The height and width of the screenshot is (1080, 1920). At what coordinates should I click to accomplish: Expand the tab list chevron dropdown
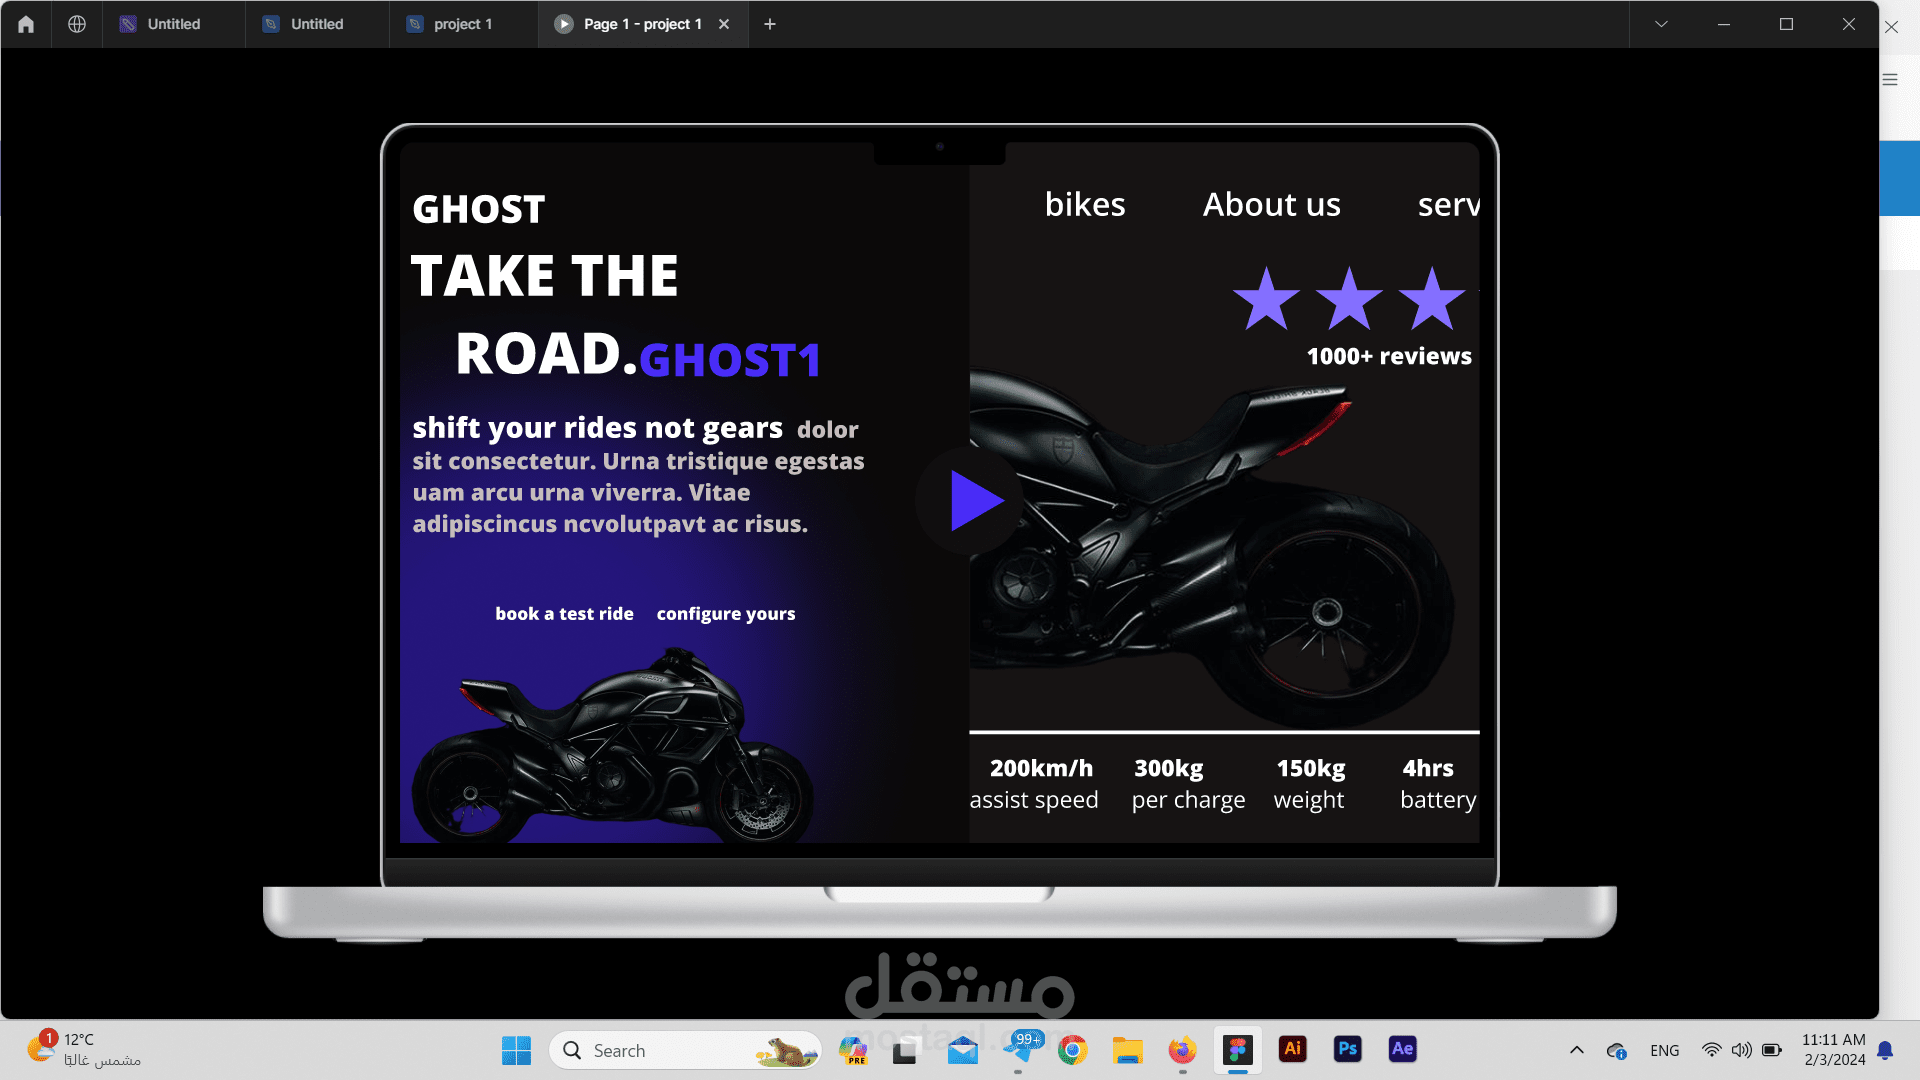click(1661, 24)
